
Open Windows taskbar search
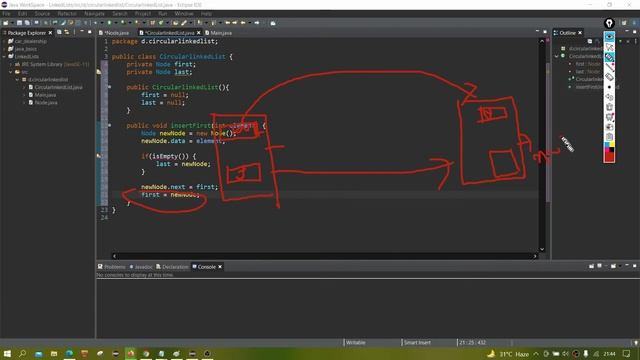[x=22, y=353]
